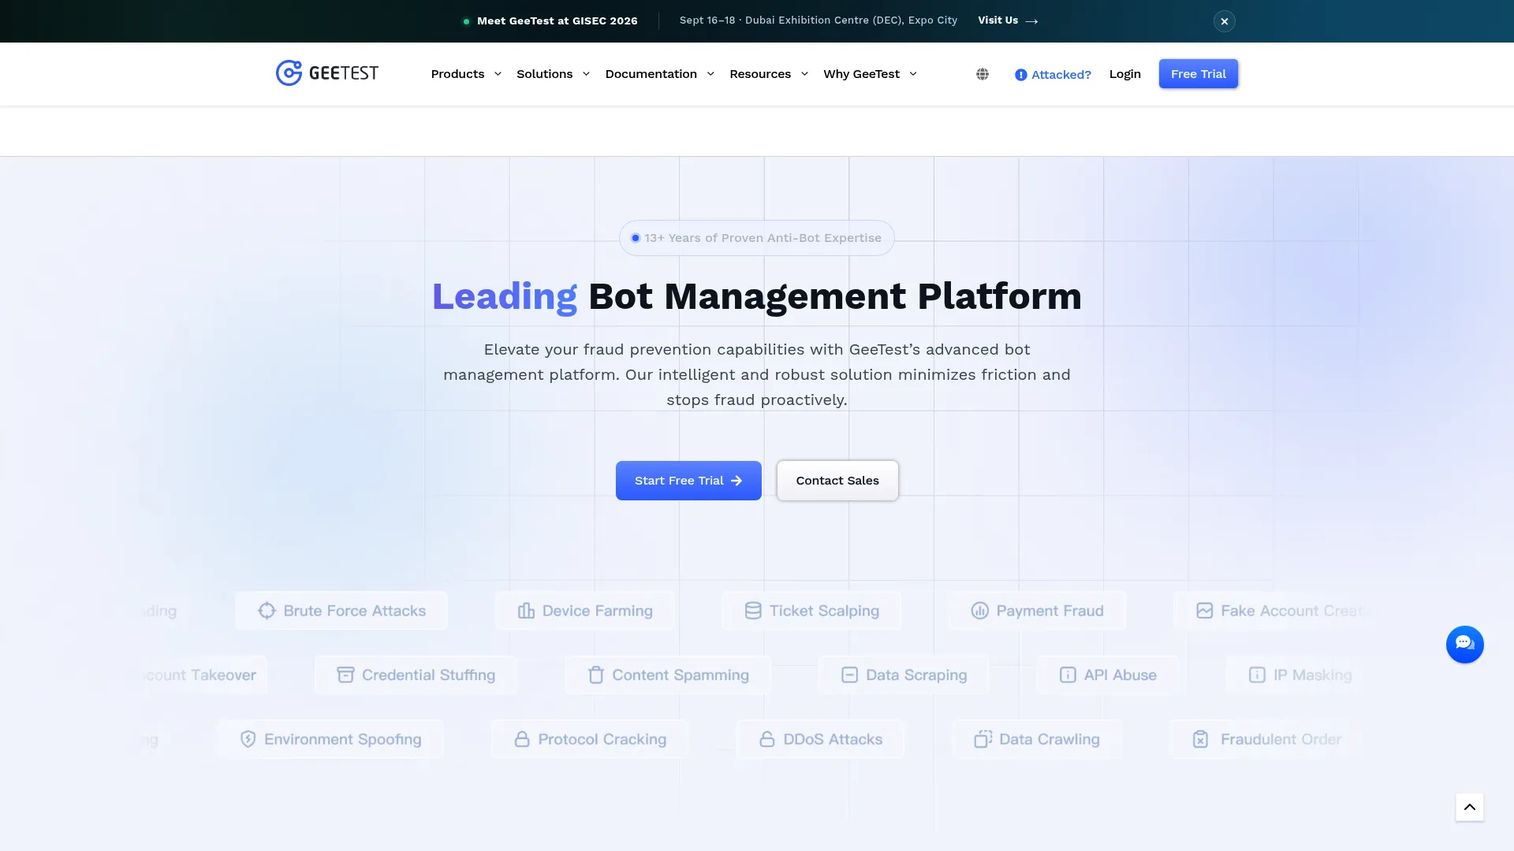
Task: Expand the Documentation dropdown chevron
Action: (711, 74)
